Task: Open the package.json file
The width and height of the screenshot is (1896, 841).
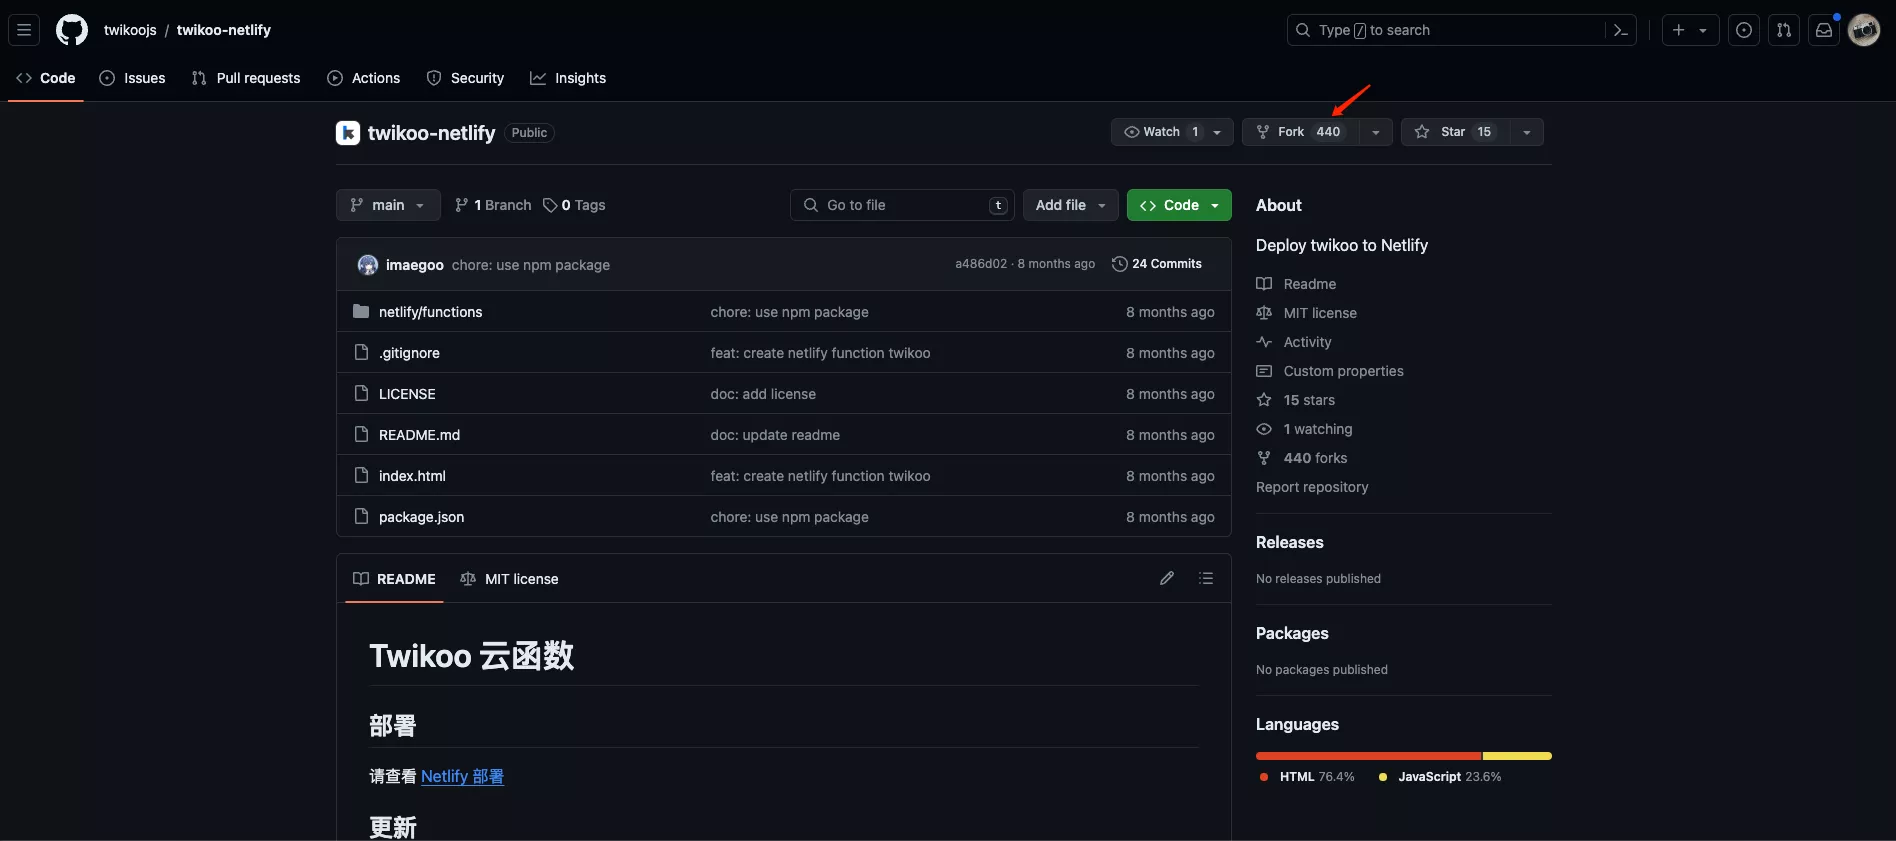Action: (421, 517)
